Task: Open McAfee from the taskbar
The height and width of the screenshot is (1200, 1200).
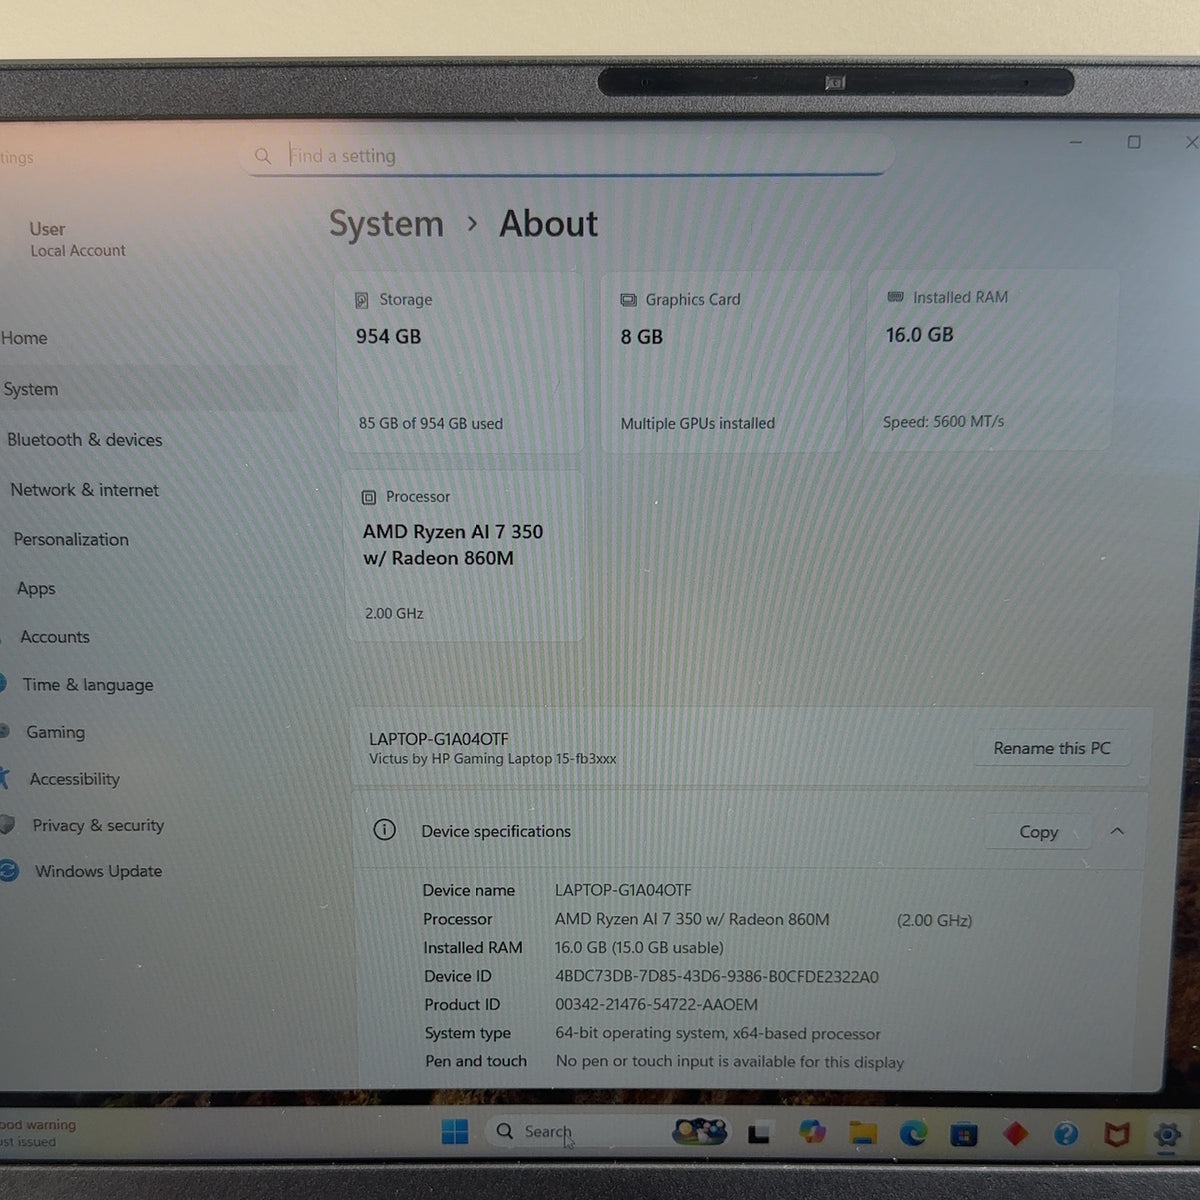Action: point(1116,1135)
